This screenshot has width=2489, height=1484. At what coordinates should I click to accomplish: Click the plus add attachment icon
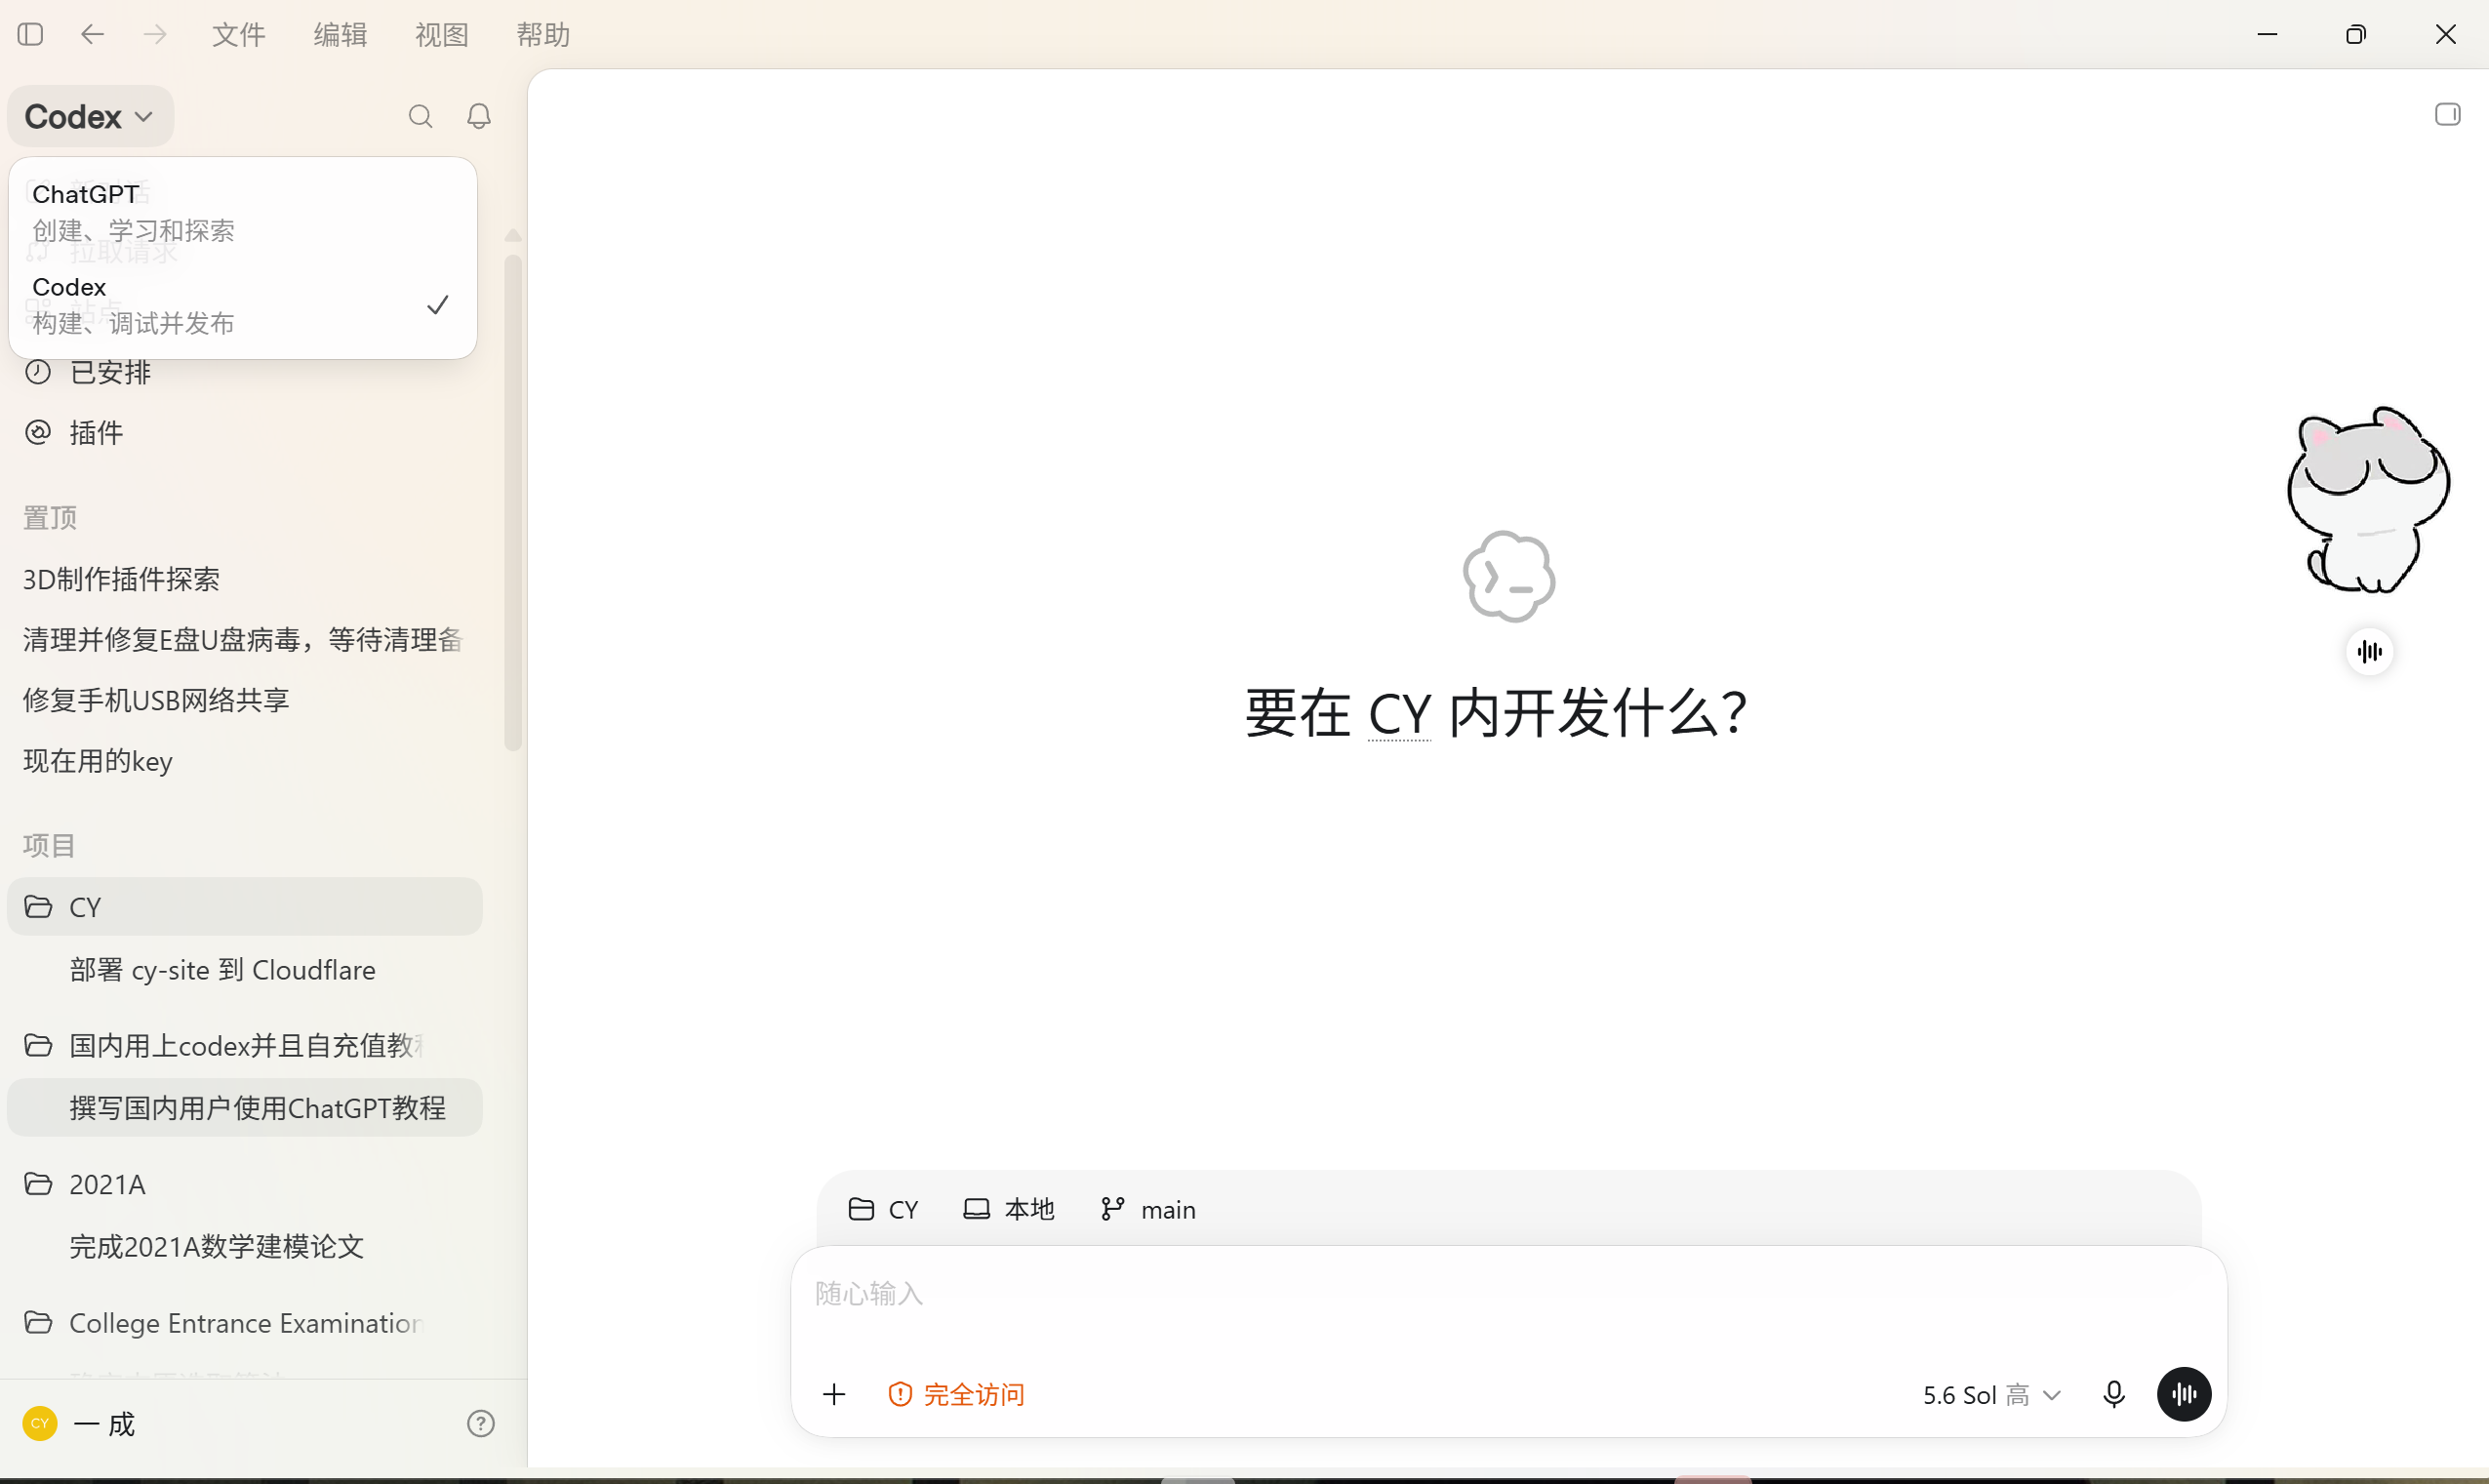pos(834,1395)
